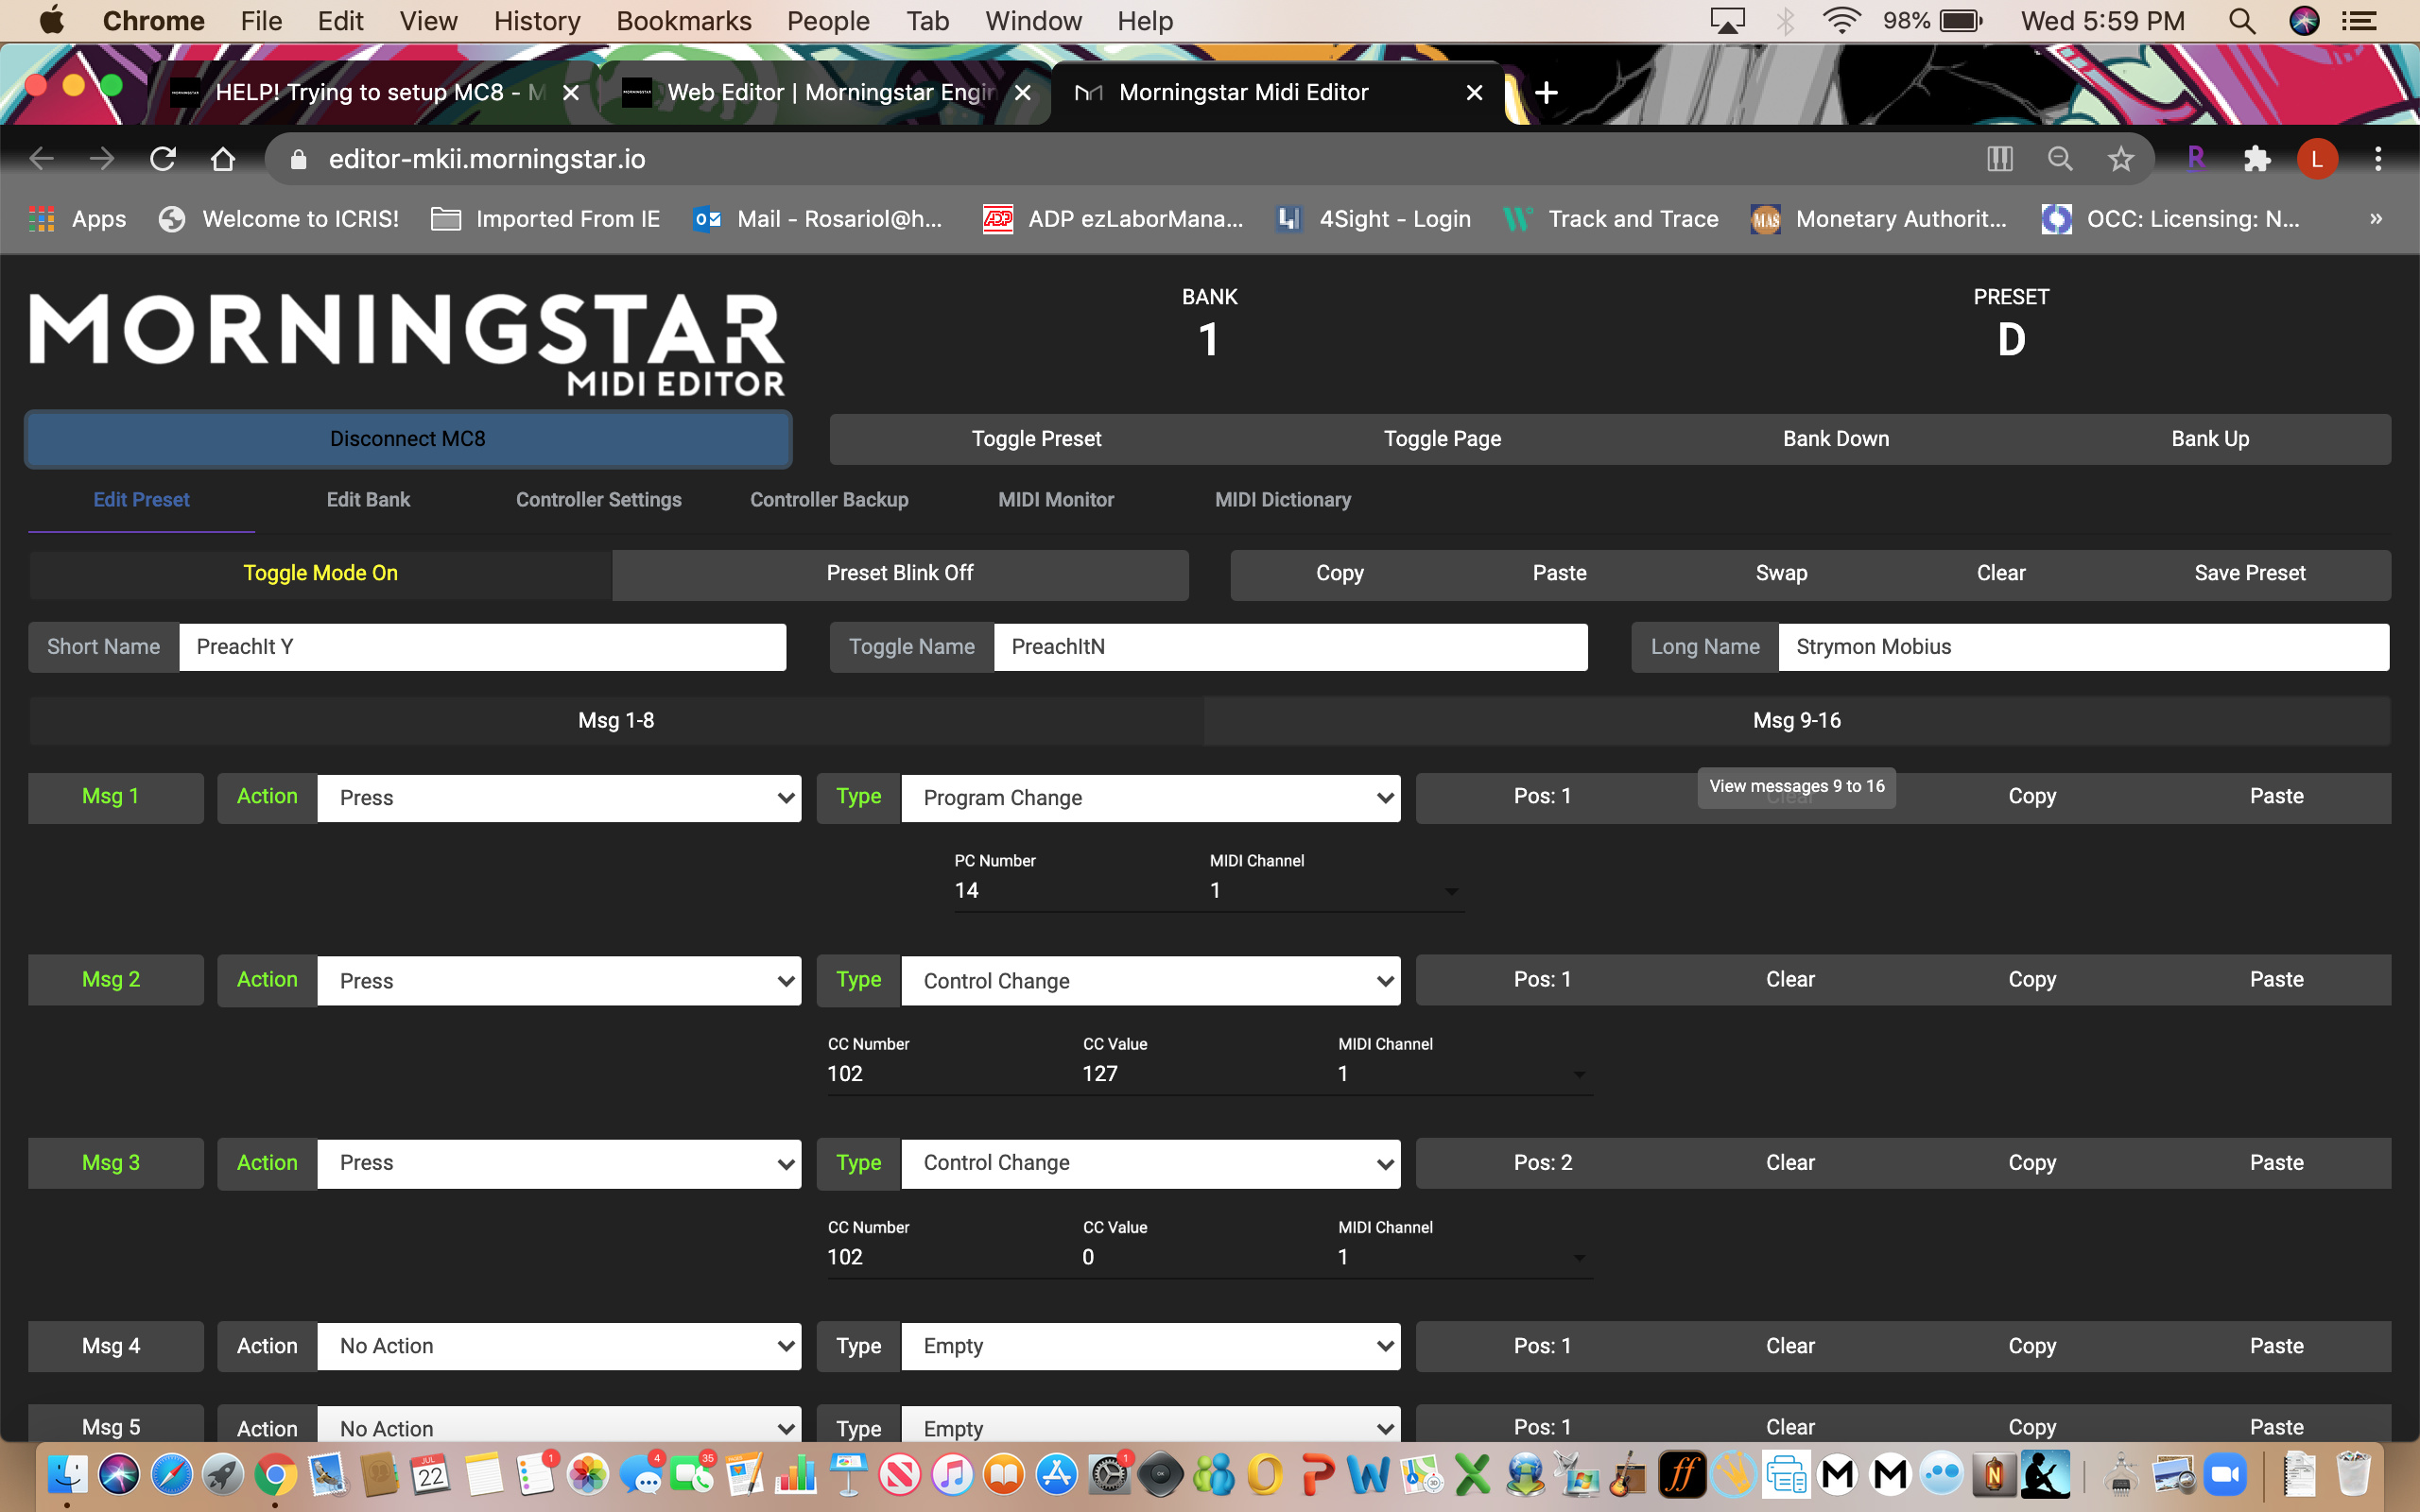The image size is (2420, 1512).
Task: Copy Msg 3 message
Action: 2032,1163
